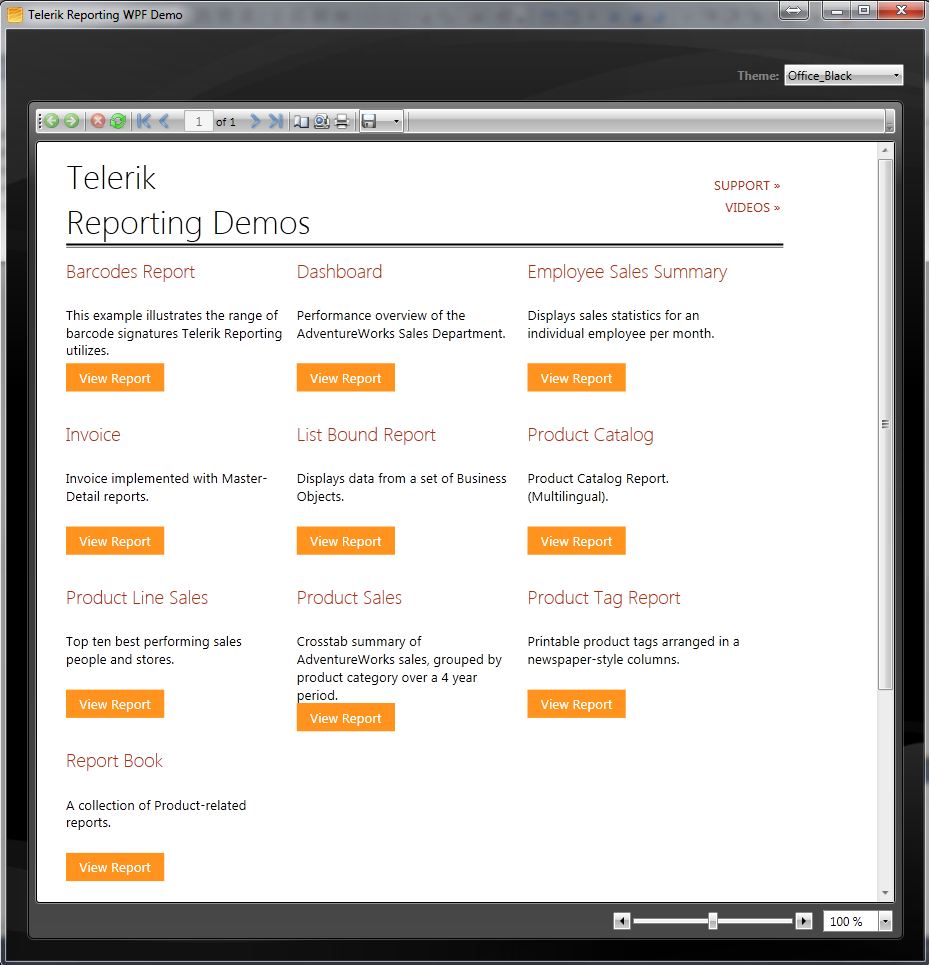Click scroll up arrow of report
The image size is (929, 965).
point(885,150)
